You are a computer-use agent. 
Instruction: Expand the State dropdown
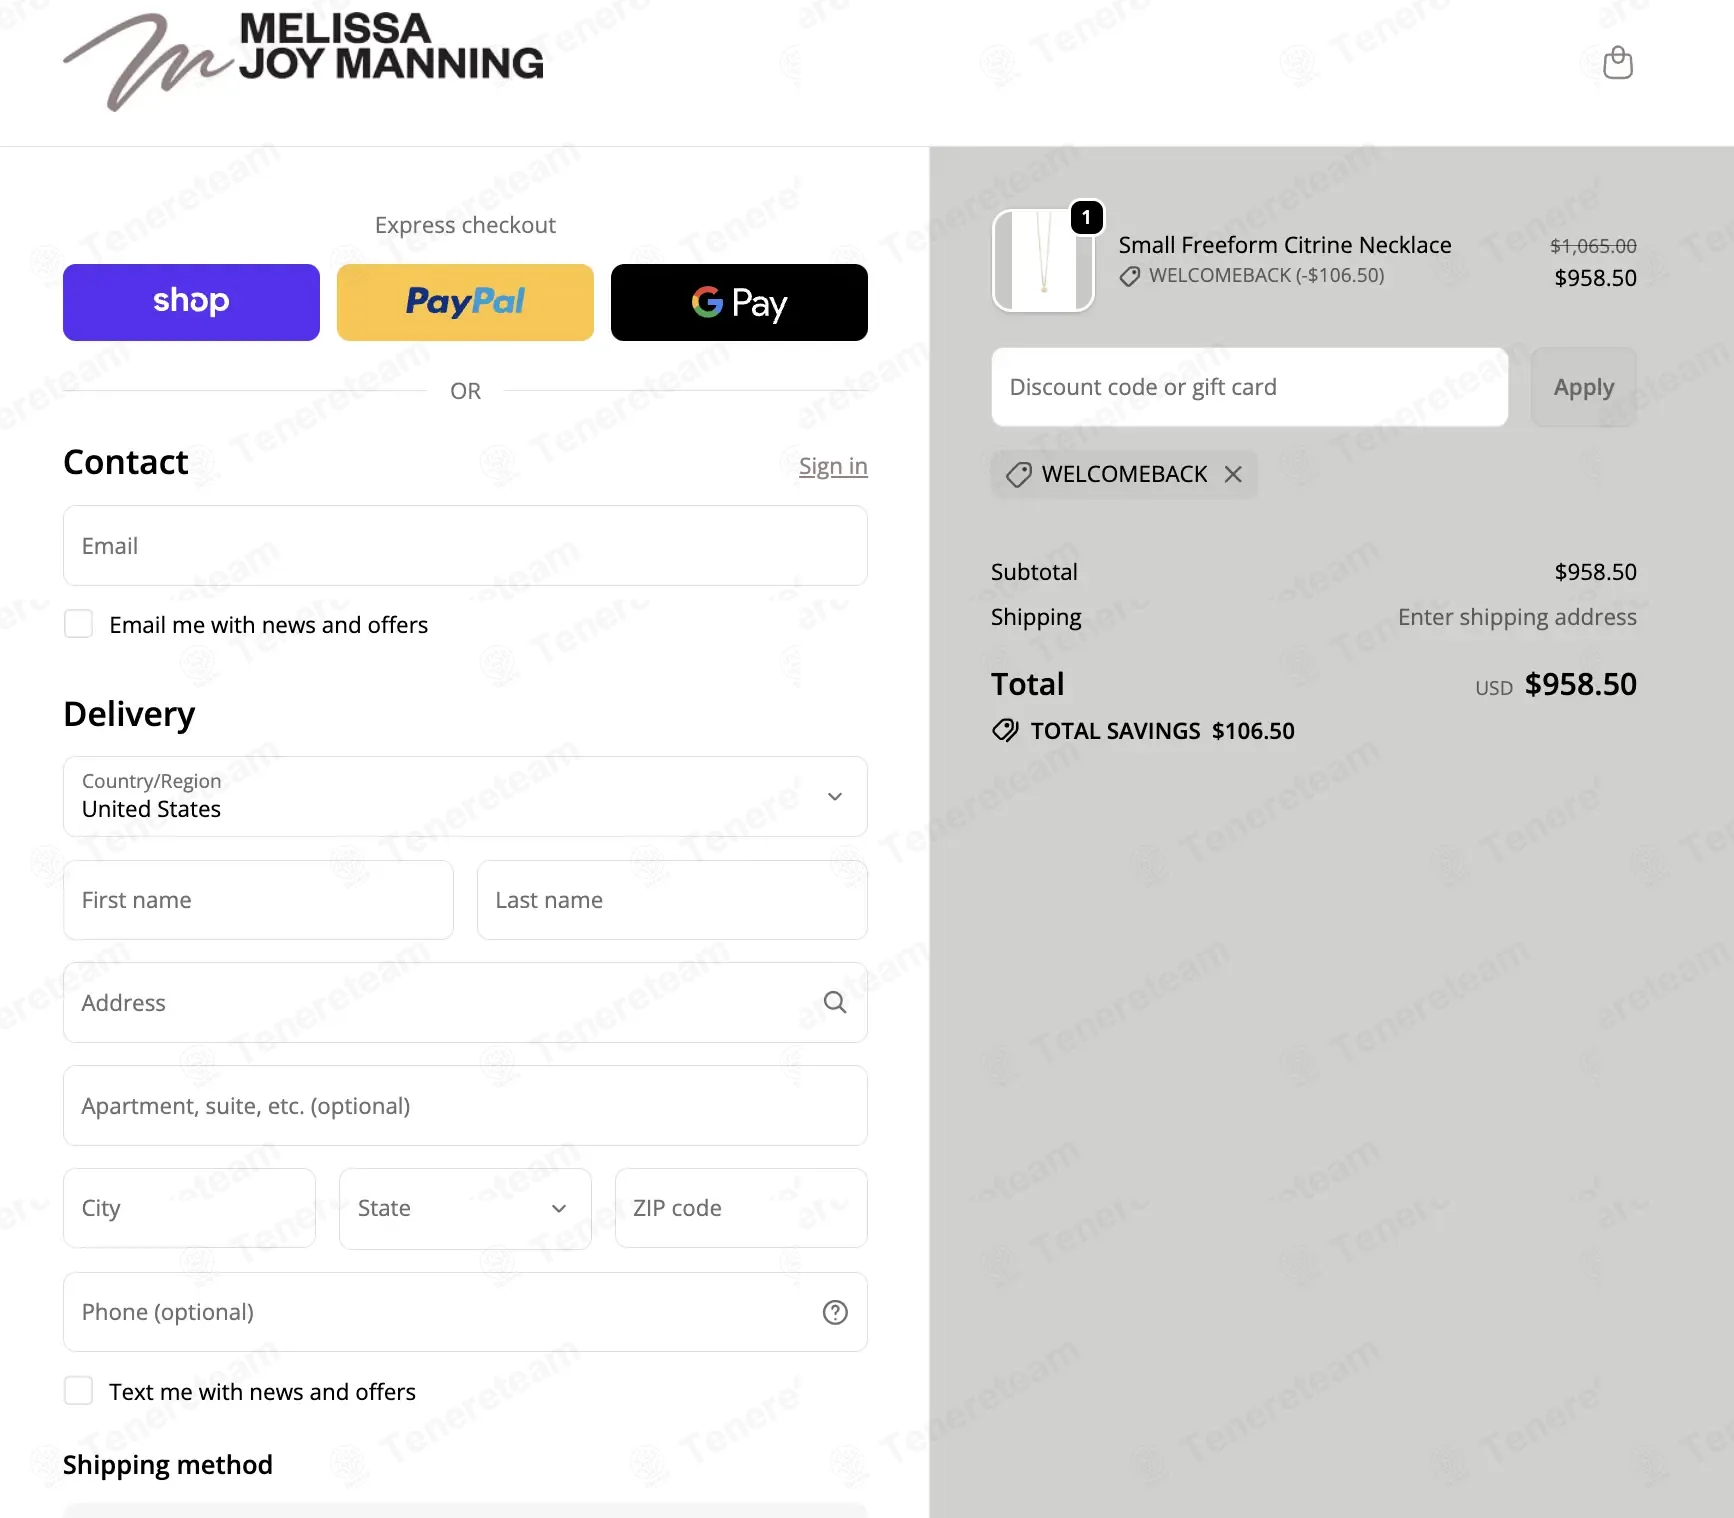[465, 1208]
